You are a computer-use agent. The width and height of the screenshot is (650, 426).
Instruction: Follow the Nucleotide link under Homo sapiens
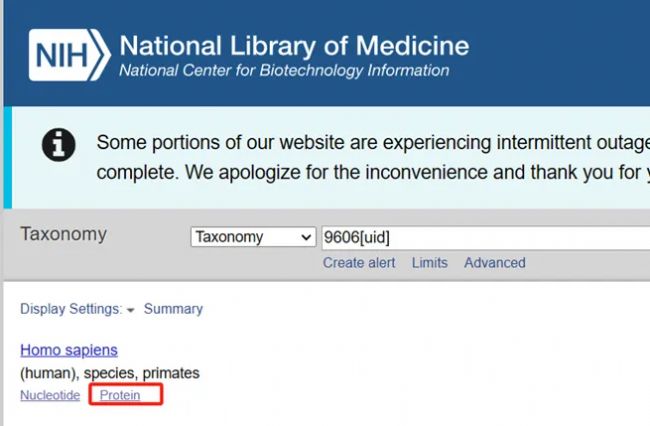tap(50, 395)
